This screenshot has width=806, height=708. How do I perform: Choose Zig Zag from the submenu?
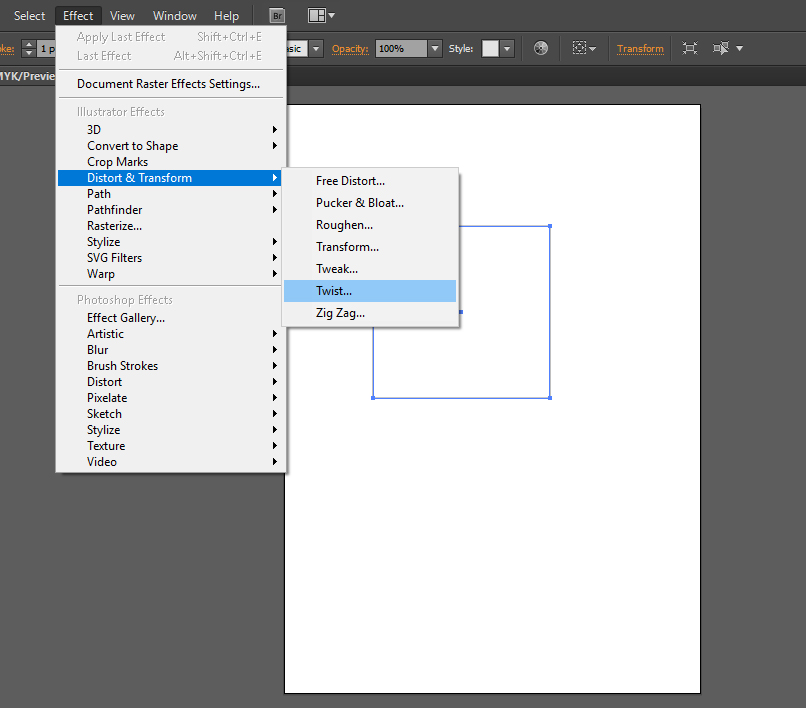pos(341,312)
